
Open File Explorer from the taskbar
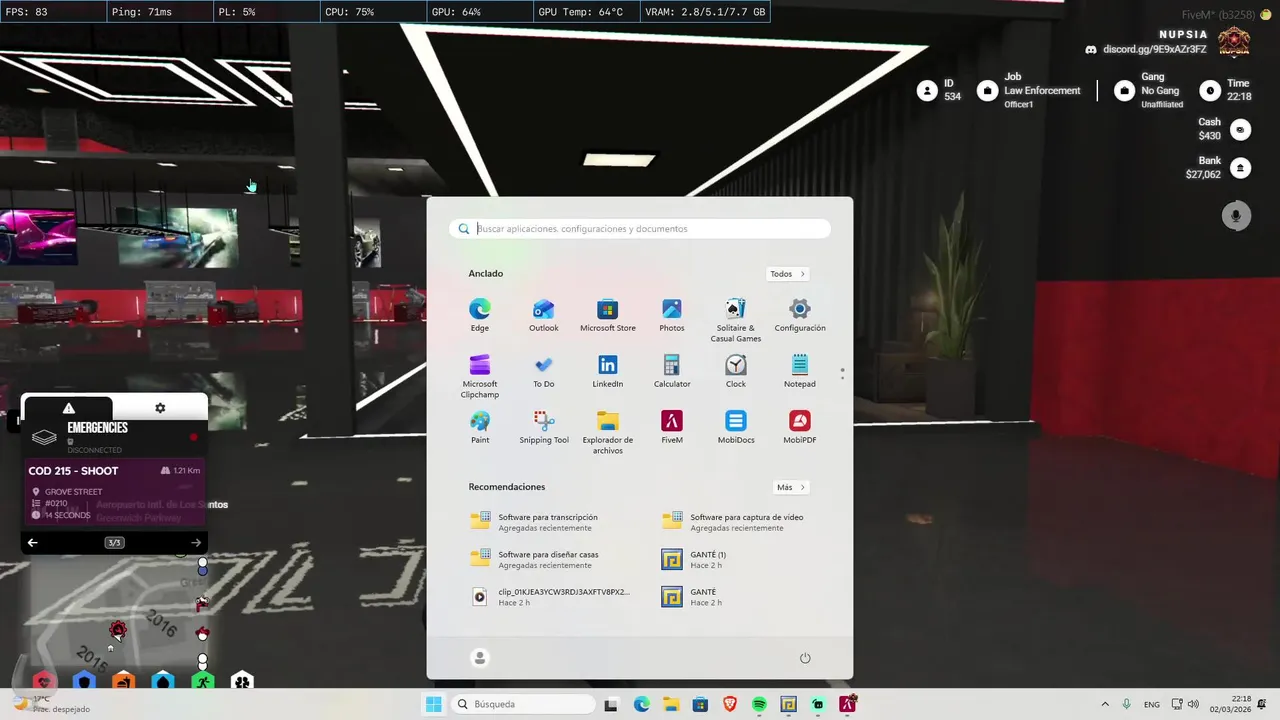tap(670, 705)
